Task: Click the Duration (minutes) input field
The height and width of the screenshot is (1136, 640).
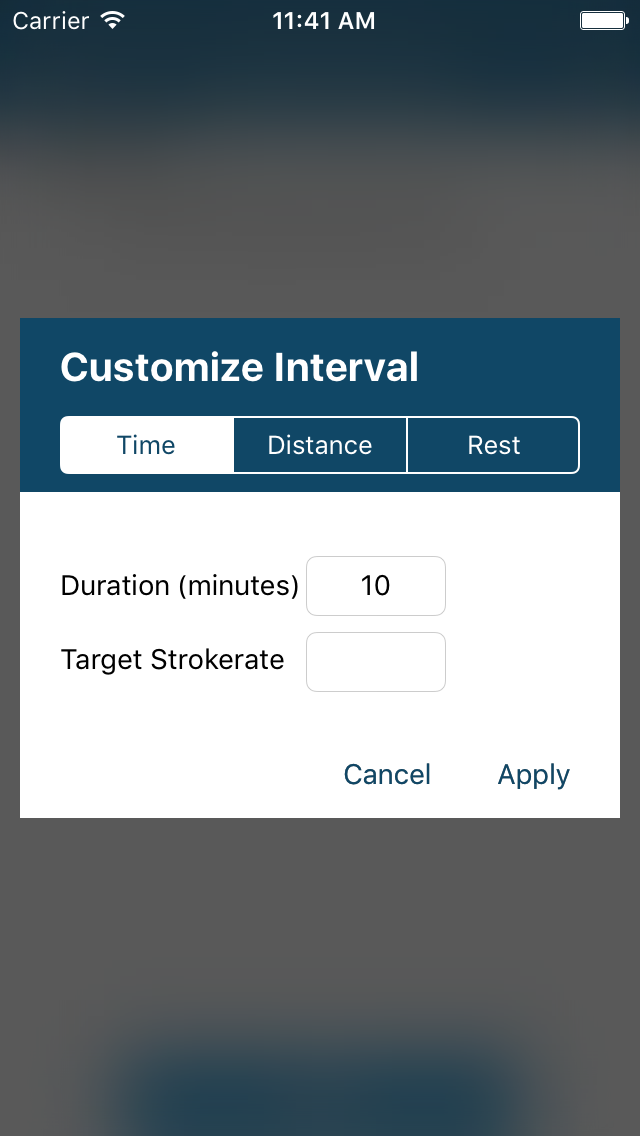Action: pyautogui.click(x=376, y=586)
